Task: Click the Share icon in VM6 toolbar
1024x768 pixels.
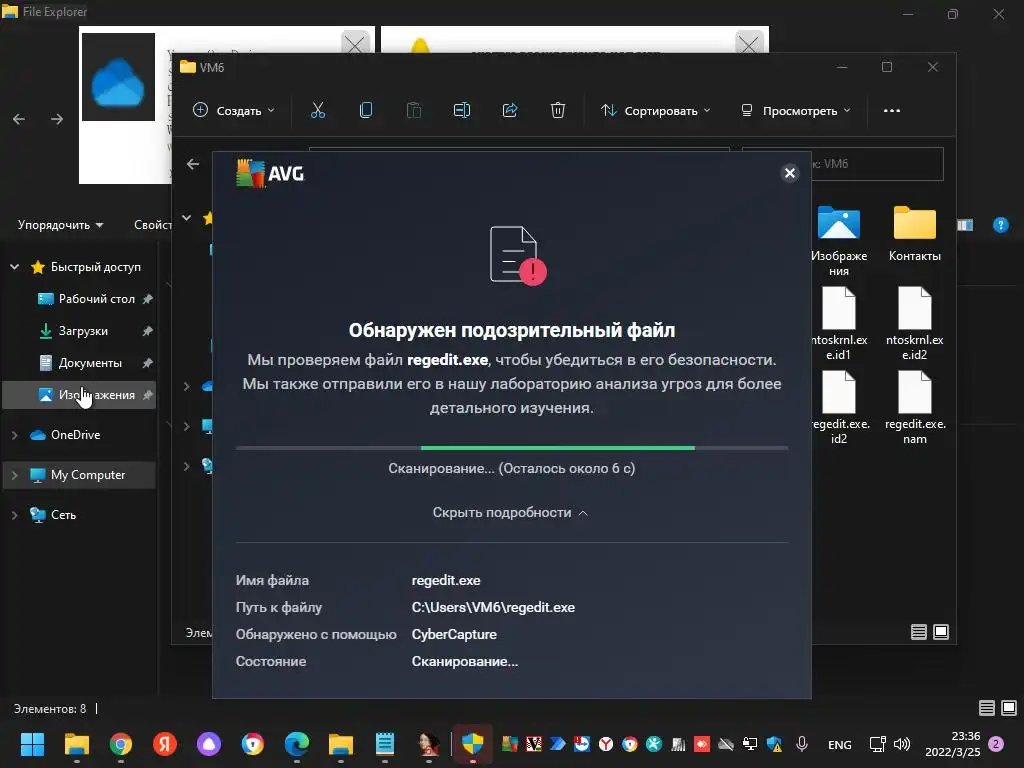Action: coord(510,110)
